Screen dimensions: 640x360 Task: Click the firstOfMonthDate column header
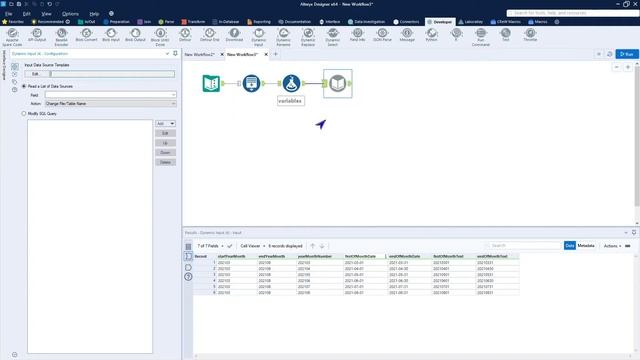point(364,256)
